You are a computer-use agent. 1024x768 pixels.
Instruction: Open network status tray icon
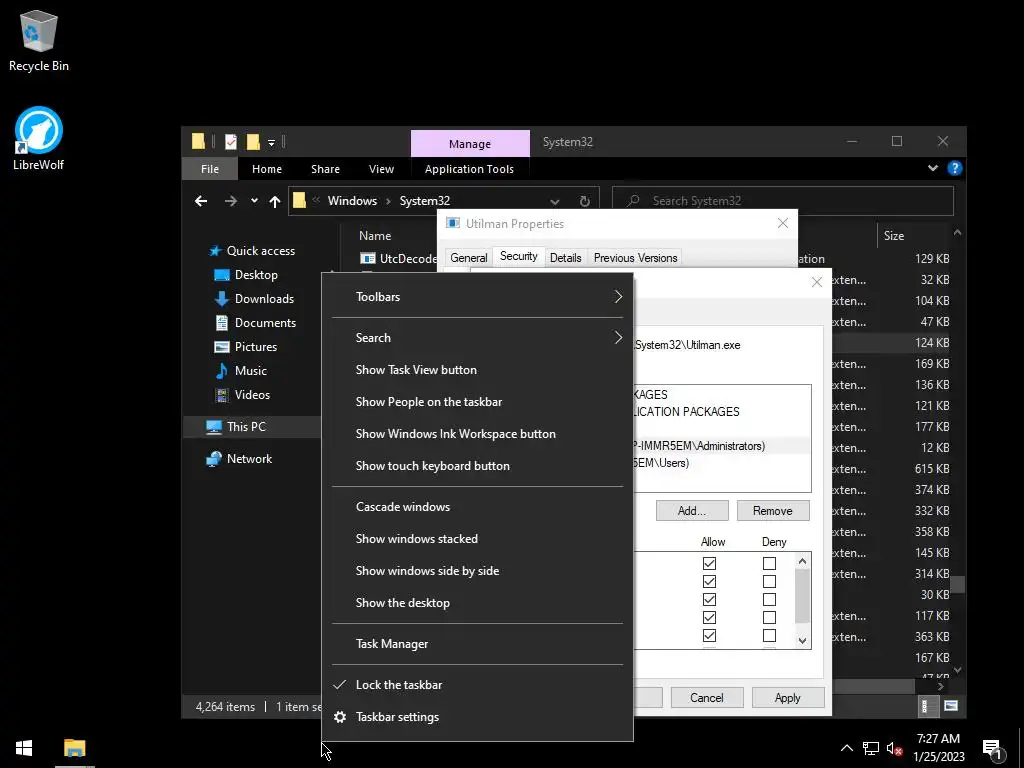tap(871, 748)
